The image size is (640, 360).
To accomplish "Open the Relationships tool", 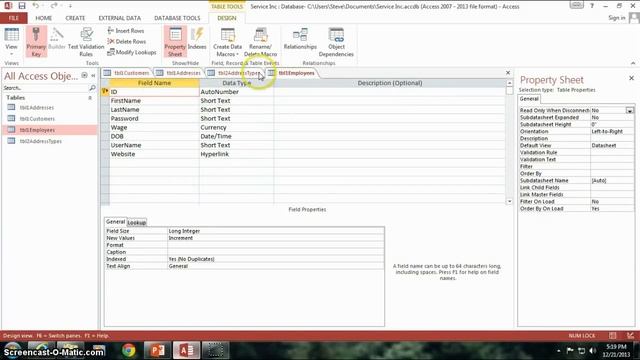I will [x=300, y=39].
